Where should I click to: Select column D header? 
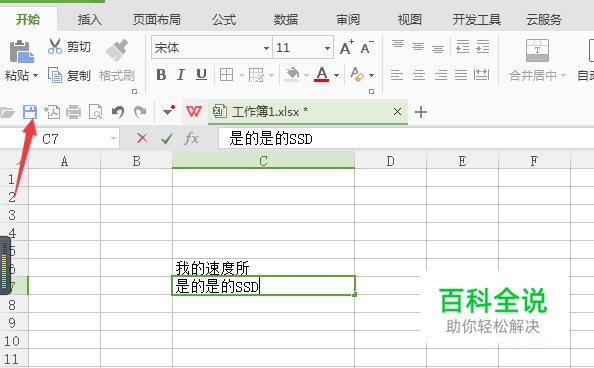coord(390,161)
